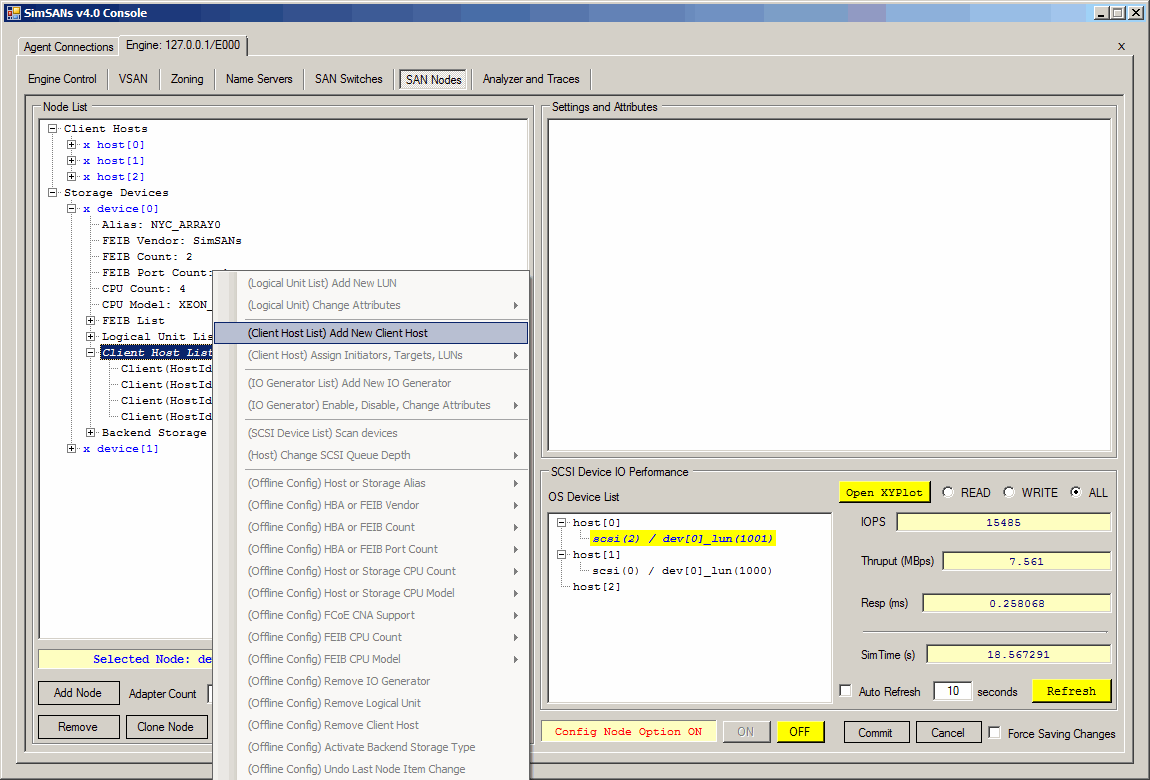
Task: Expand host[0] under Client Hosts
Action: point(72,145)
